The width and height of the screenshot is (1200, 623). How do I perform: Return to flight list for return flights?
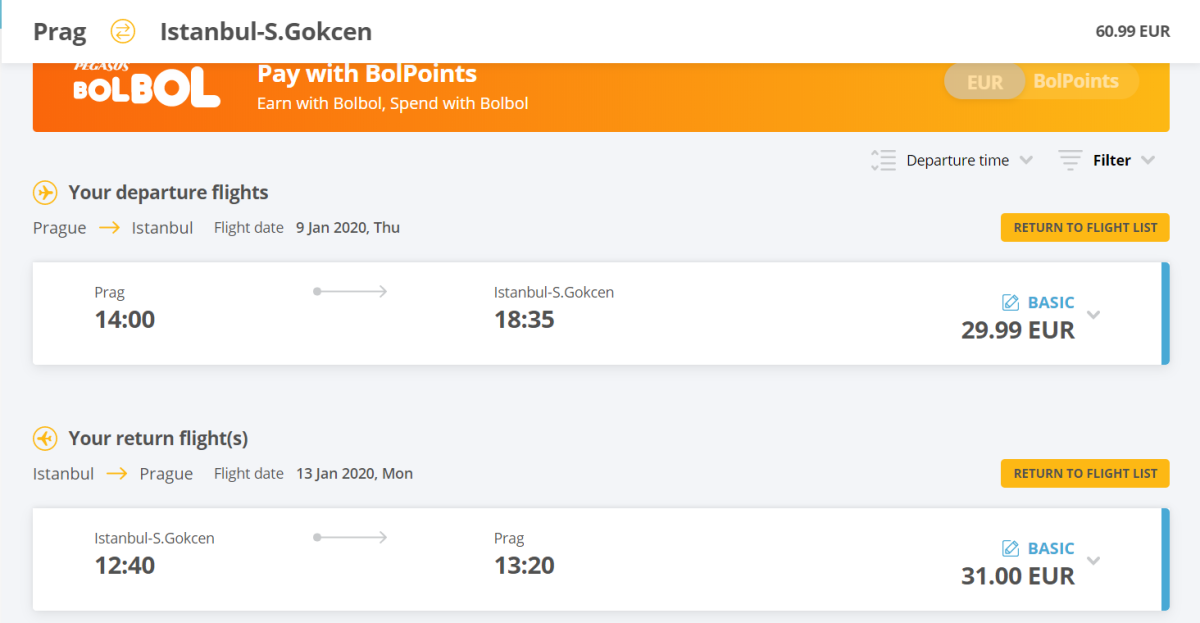(1085, 473)
